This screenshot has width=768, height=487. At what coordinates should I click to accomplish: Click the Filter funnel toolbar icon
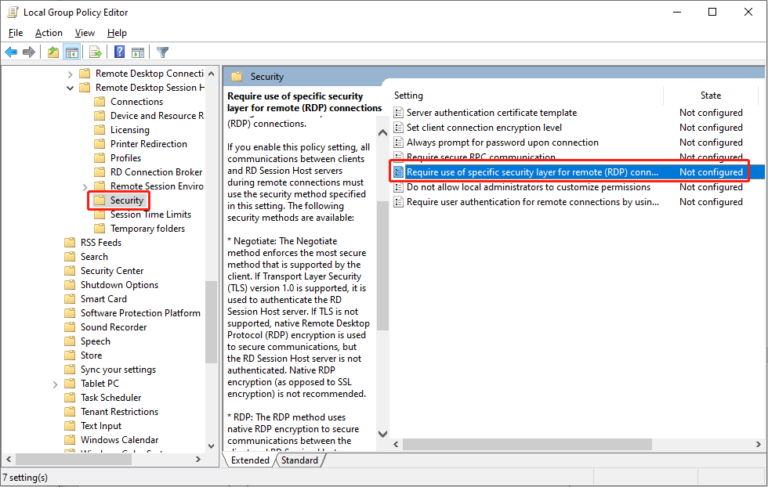click(163, 52)
